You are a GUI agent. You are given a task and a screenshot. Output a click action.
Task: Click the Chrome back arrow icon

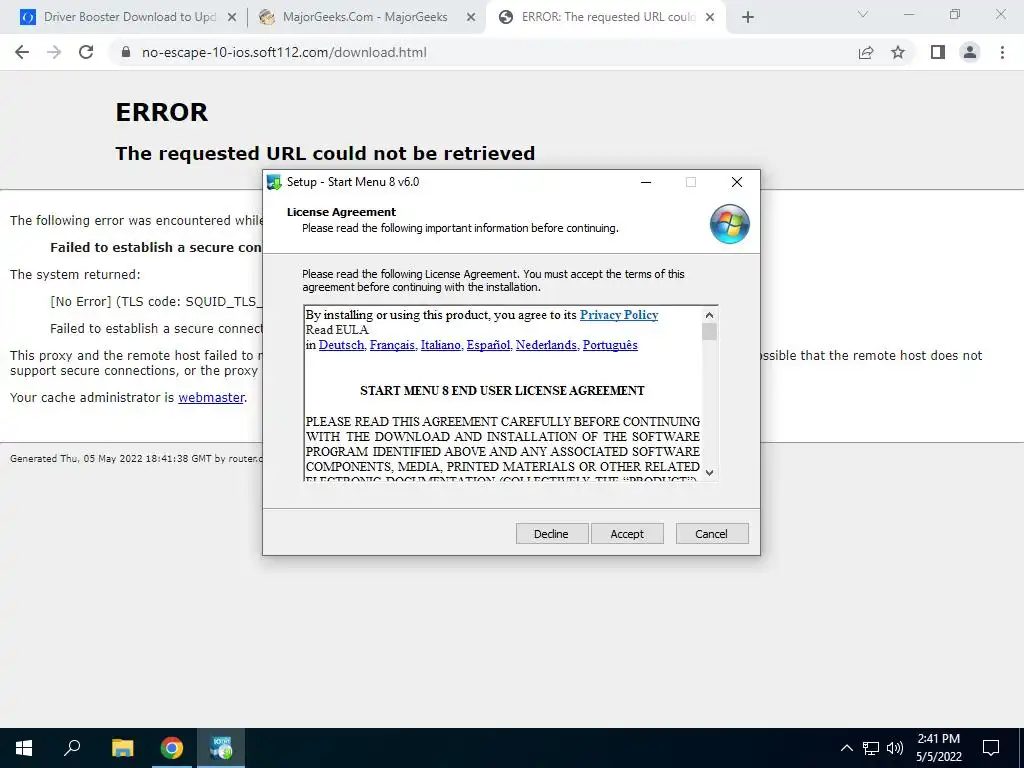tap(22, 52)
